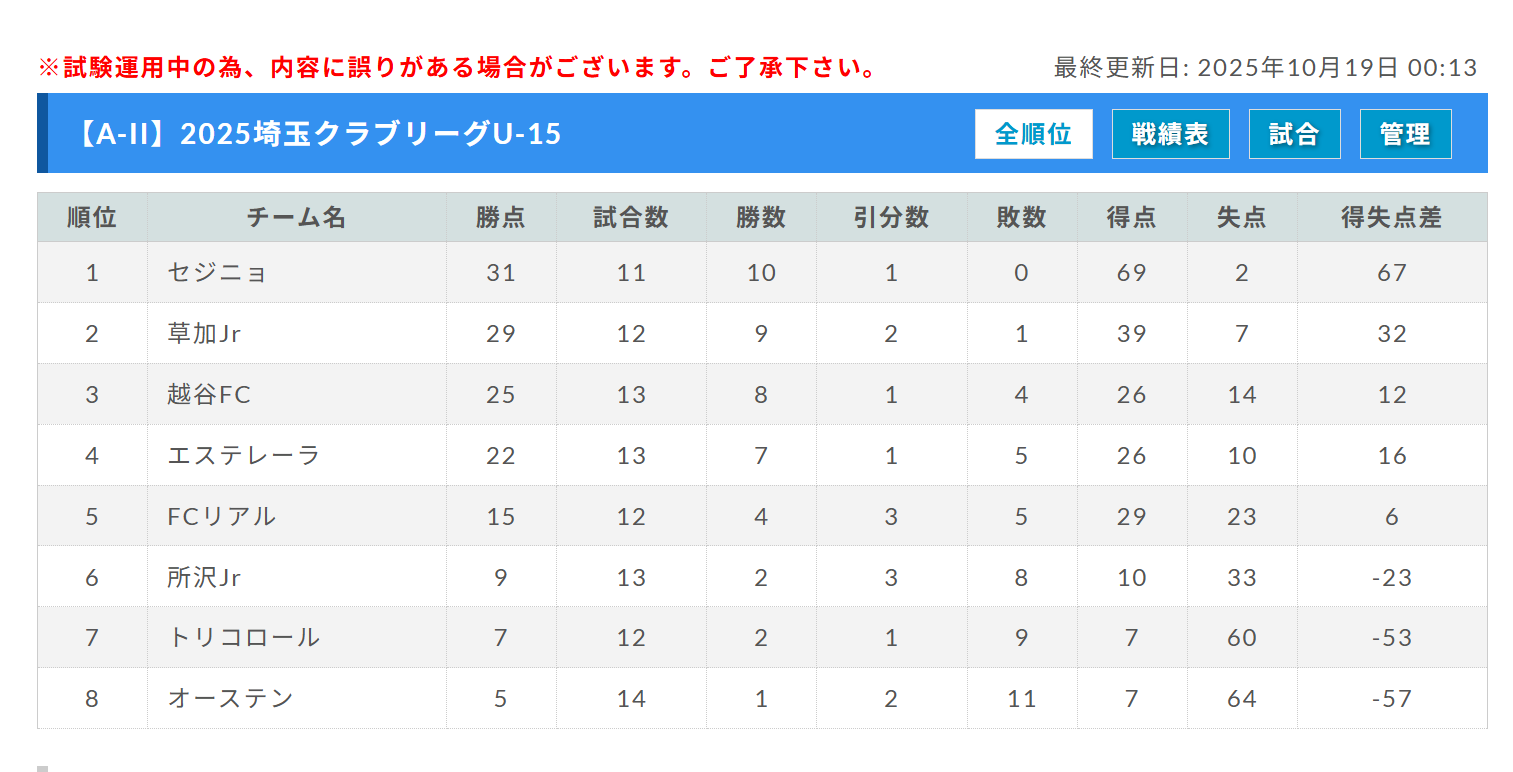Select the 全順位 tab button
Viewport: 1513px width, 772px height.
[1033, 134]
